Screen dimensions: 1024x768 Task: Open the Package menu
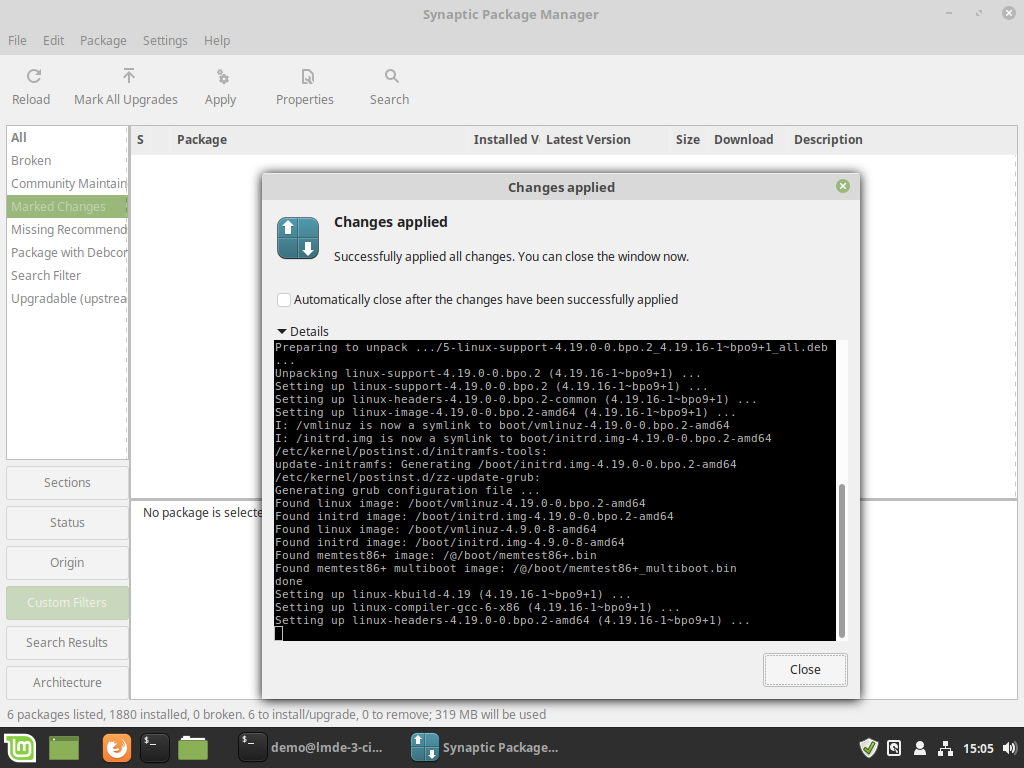pos(103,40)
